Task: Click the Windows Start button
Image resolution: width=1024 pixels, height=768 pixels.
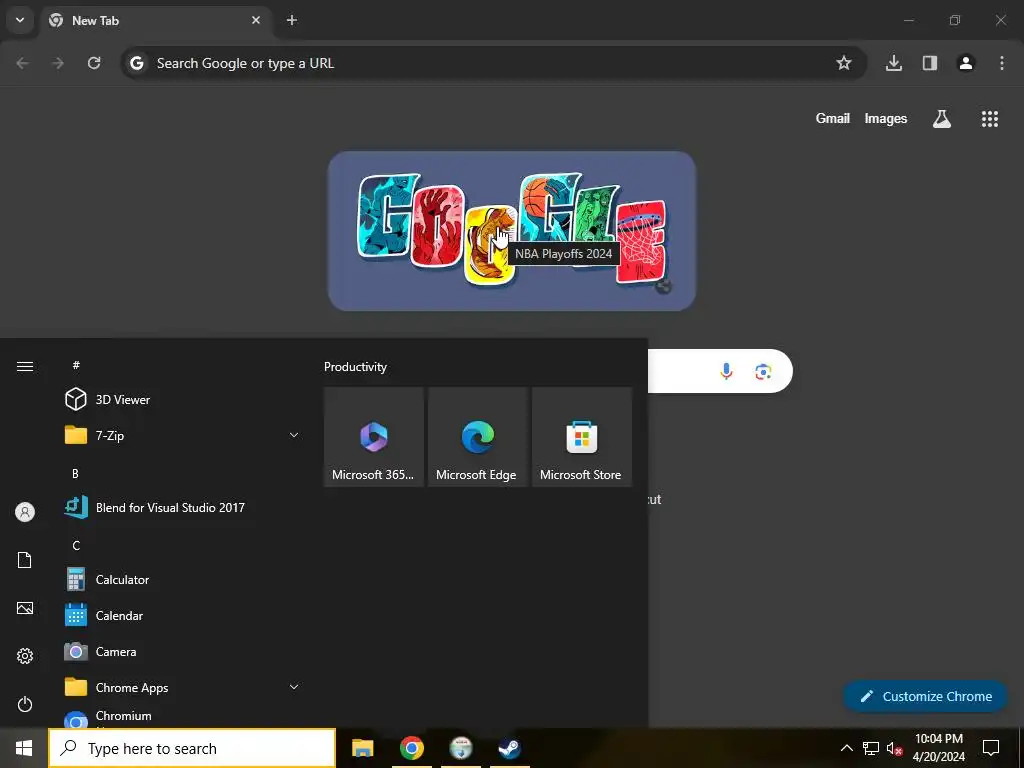Action: 24,748
